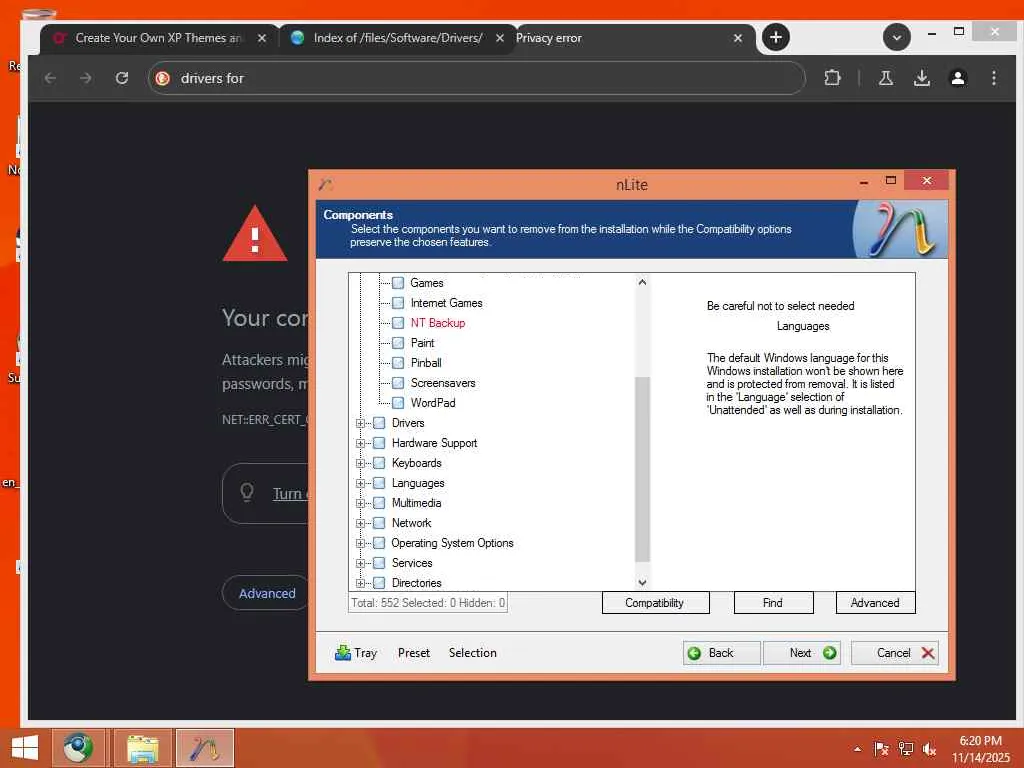Click the Find button in nLite
Image resolution: width=1024 pixels, height=768 pixels.
pos(773,603)
